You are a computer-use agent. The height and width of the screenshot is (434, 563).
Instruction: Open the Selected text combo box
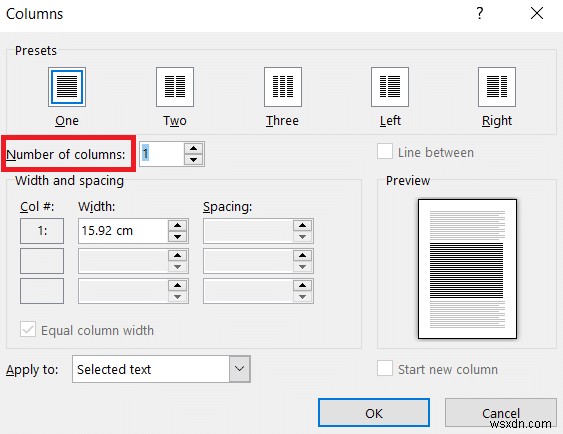click(x=161, y=369)
